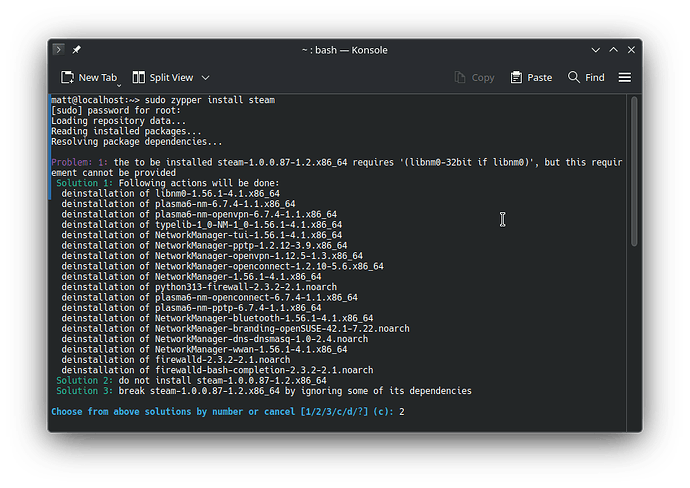Click the plasma6-nm-openvpn package line
Viewport: 690px width, 488px height.
point(199,214)
